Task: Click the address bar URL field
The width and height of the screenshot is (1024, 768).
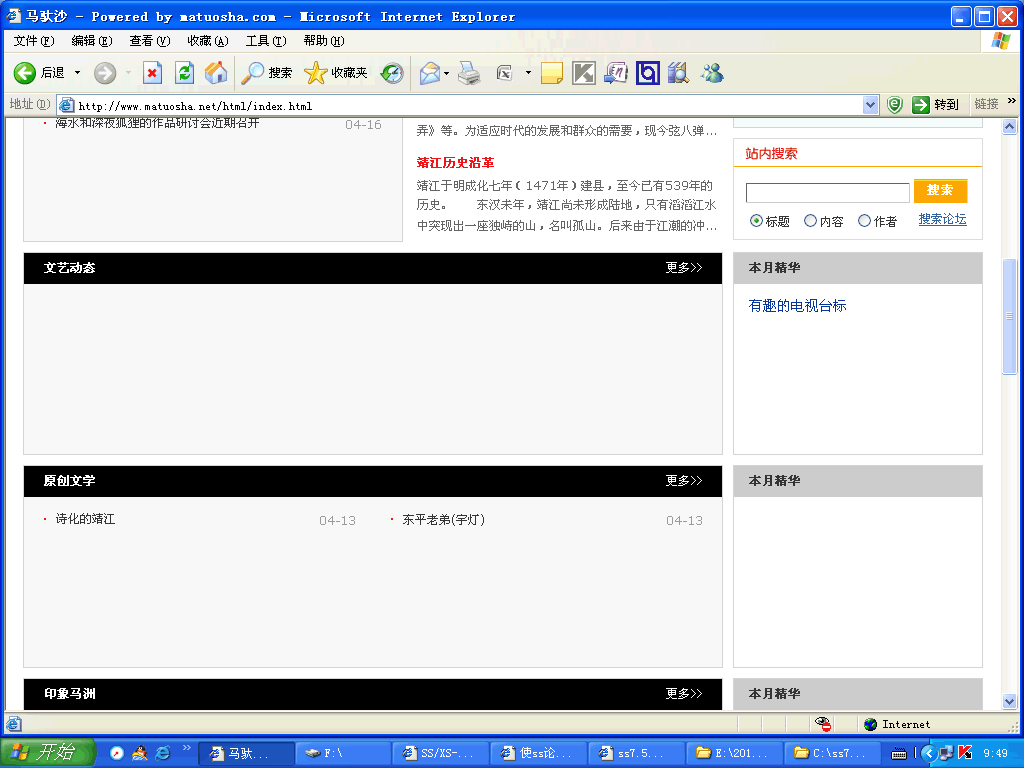Action: coord(460,105)
